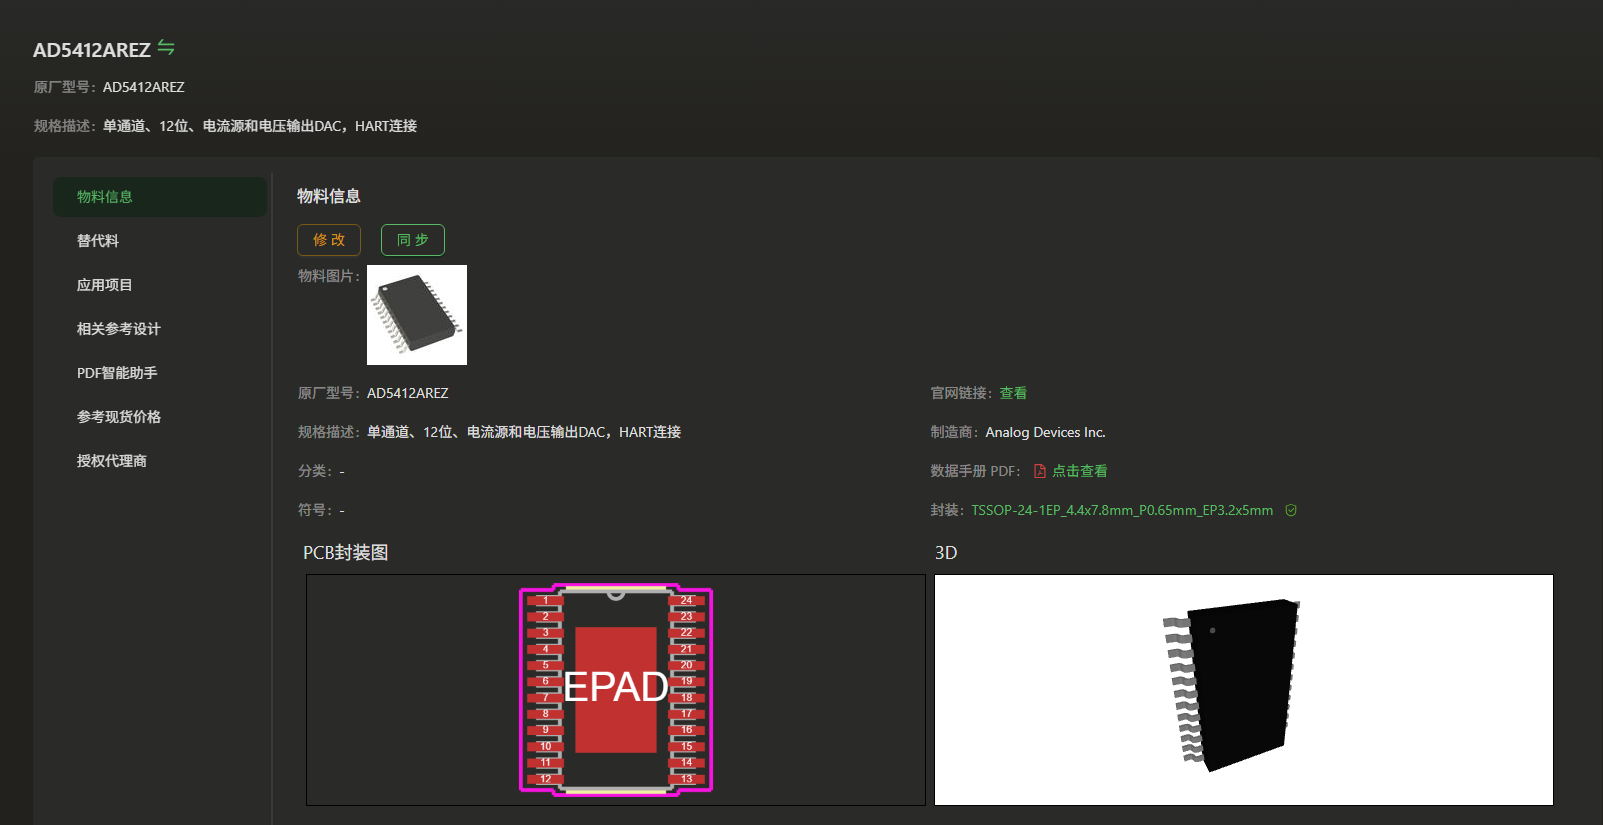The image size is (1603, 825).
Task: Click the swap icon beside AD5412AREZ title
Action: click(166, 47)
